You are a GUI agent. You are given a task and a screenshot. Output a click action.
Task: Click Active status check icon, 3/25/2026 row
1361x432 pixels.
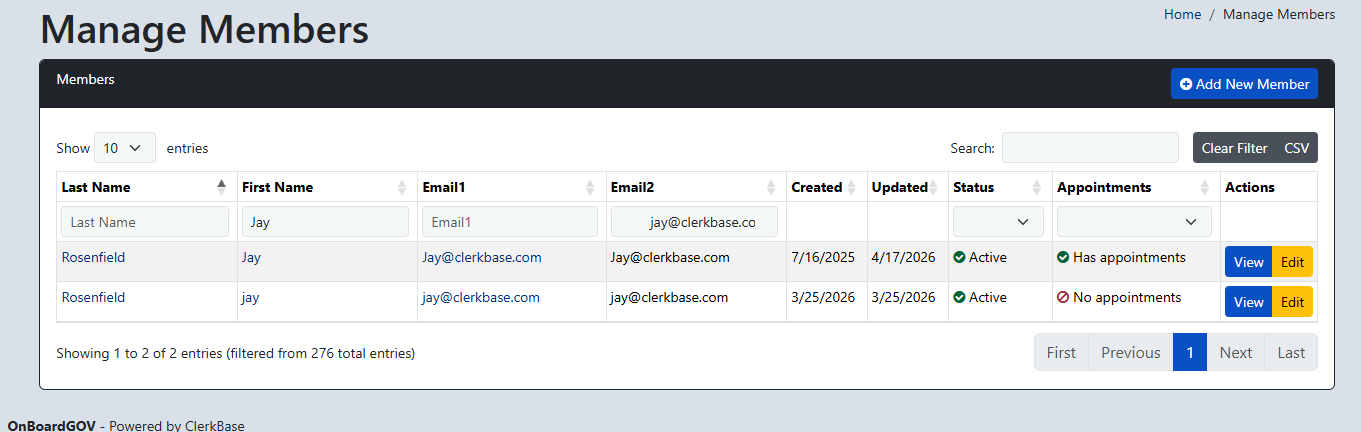click(x=959, y=298)
